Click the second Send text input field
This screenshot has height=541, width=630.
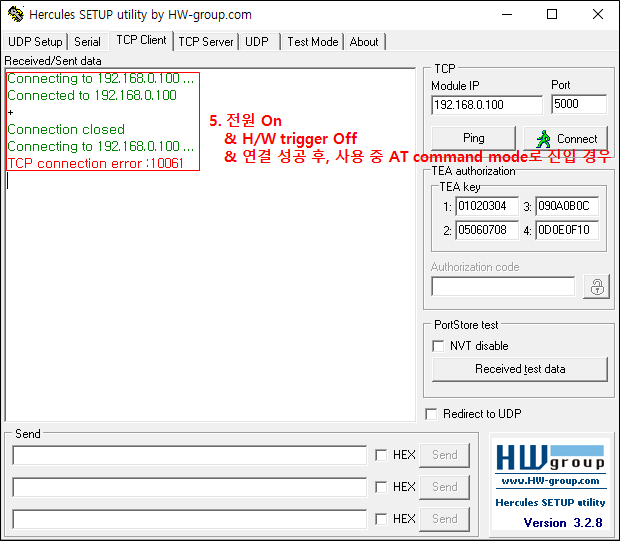(190, 487)
